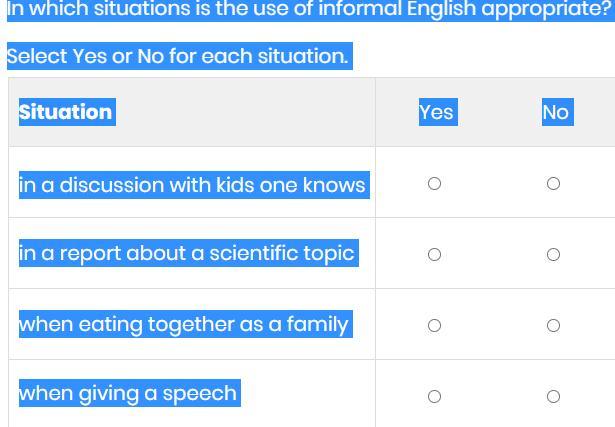Select Yes for discussion with kids
Screen dimensions: 615x427
pyautogui.click(x=434, y=184)
